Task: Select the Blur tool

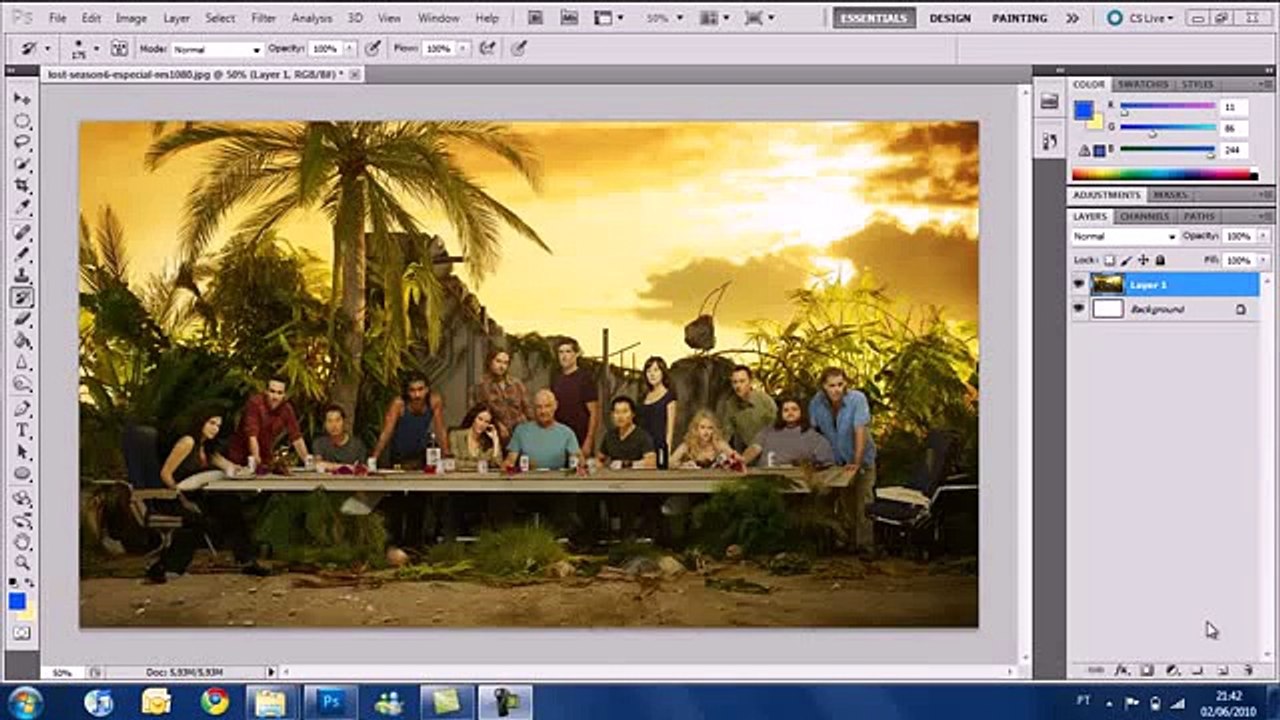Action: pyautogui.click(x=22, y=364)
